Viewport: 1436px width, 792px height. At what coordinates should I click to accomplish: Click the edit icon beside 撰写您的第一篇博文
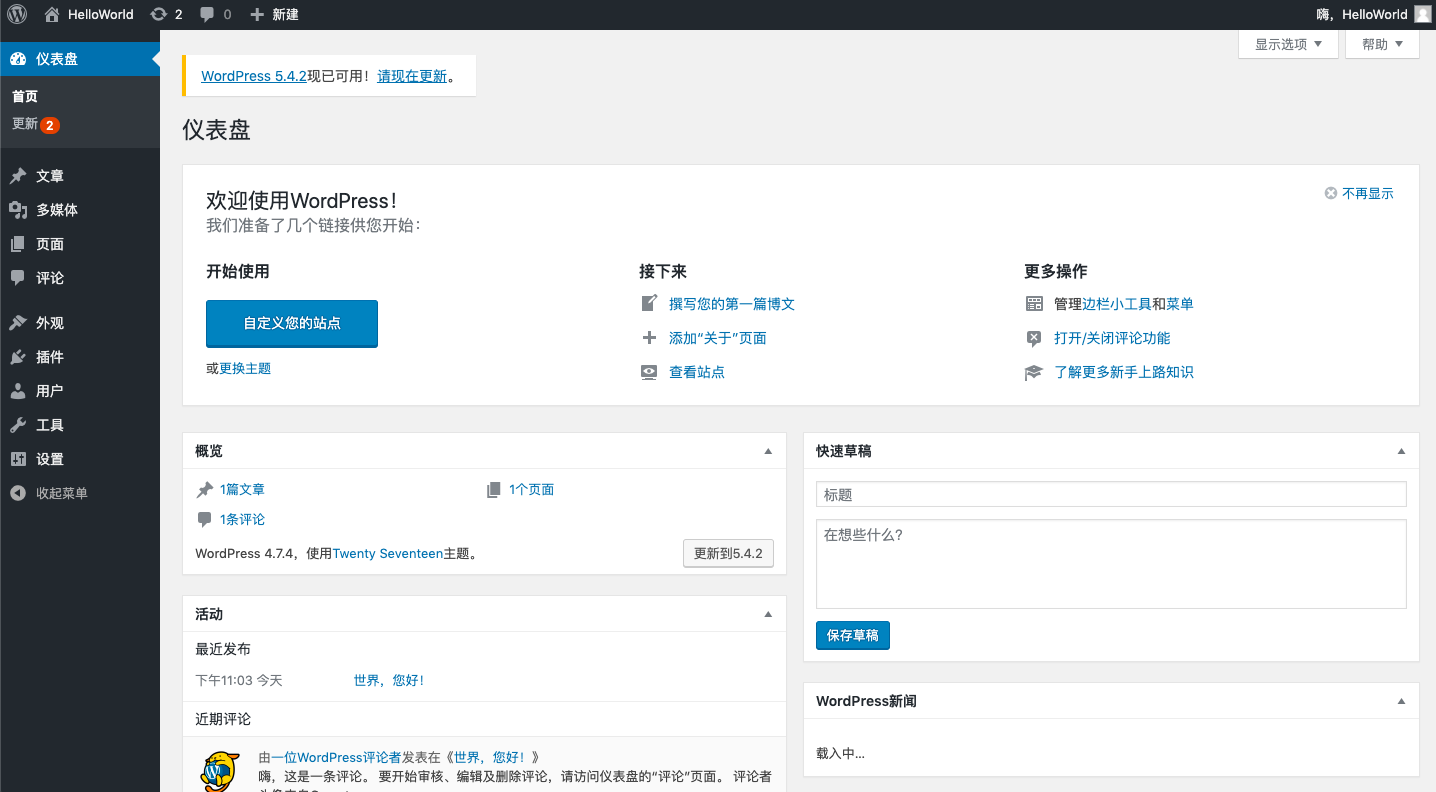coord(649,303)
